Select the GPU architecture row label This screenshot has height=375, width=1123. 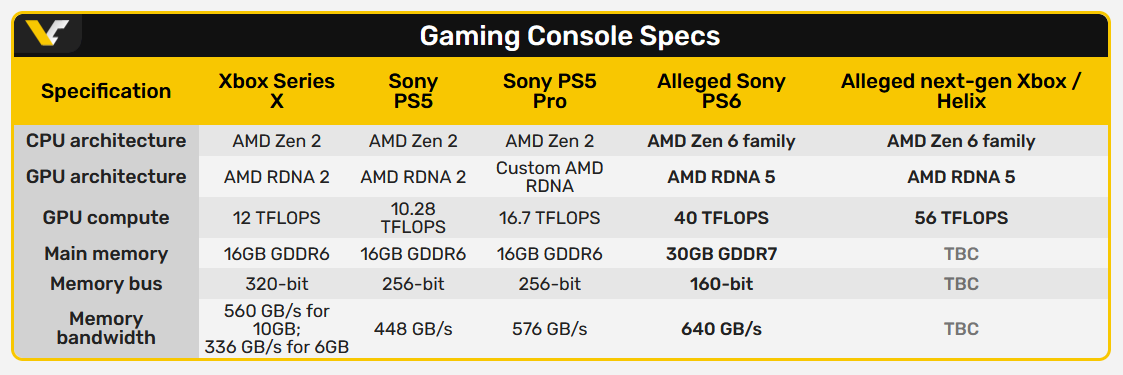(106, 177)
